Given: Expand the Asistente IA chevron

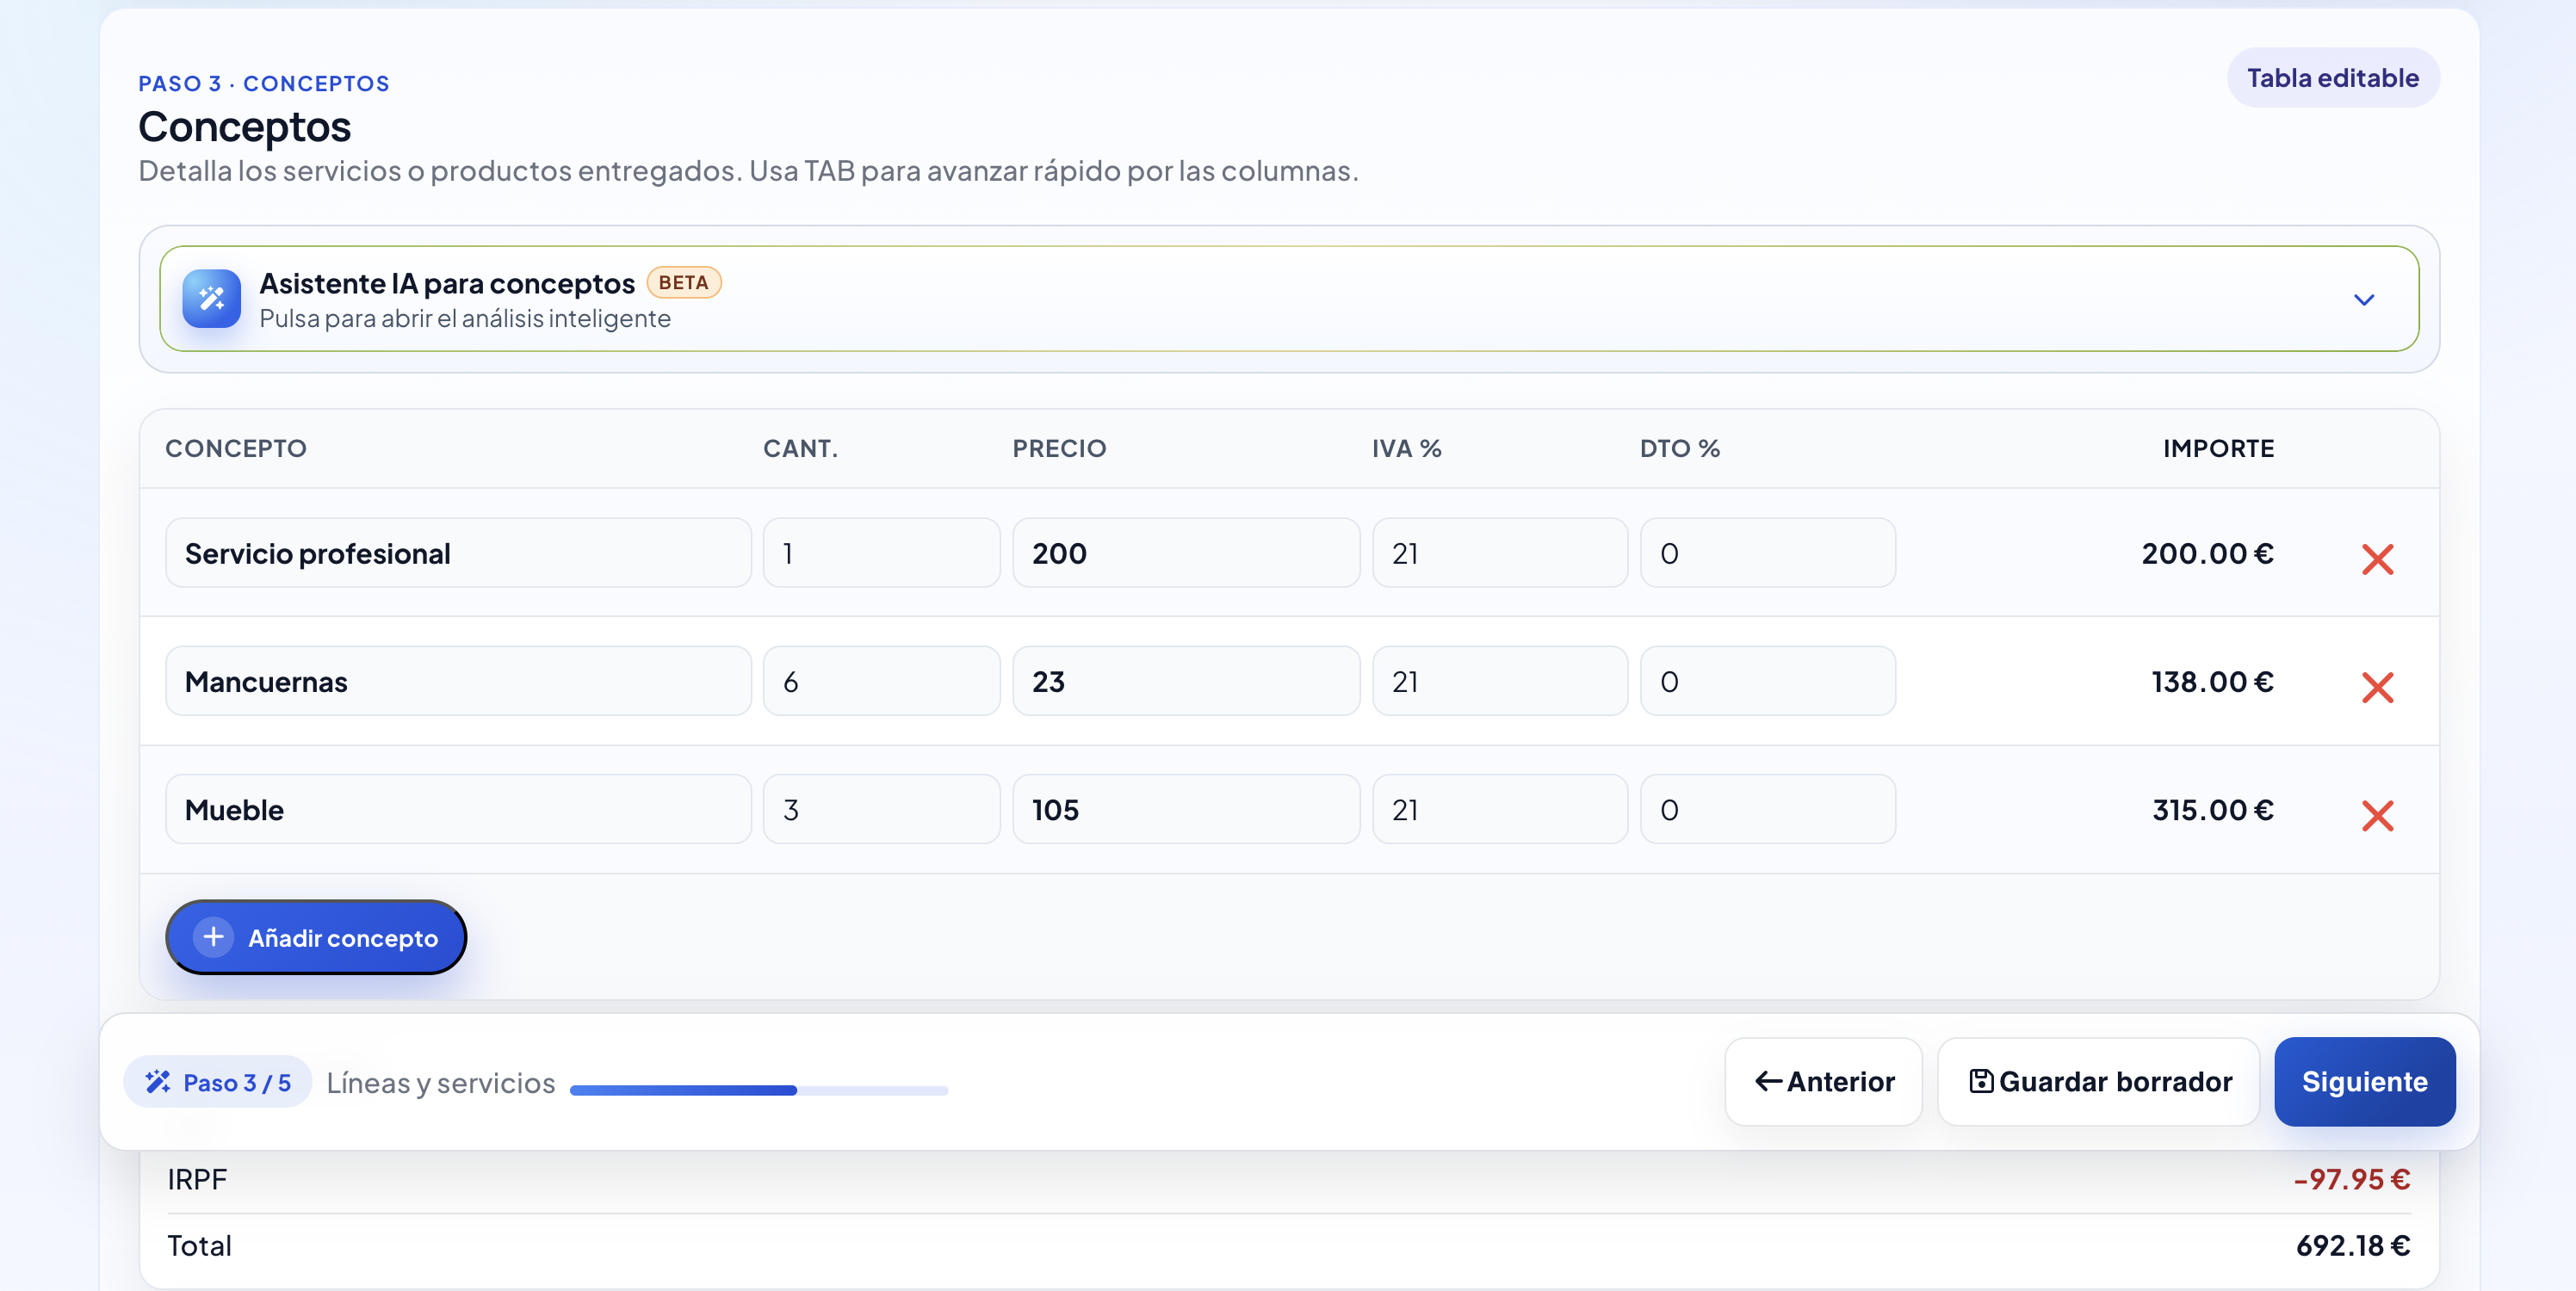Looking at the screenshot, I should (2363, 299).
